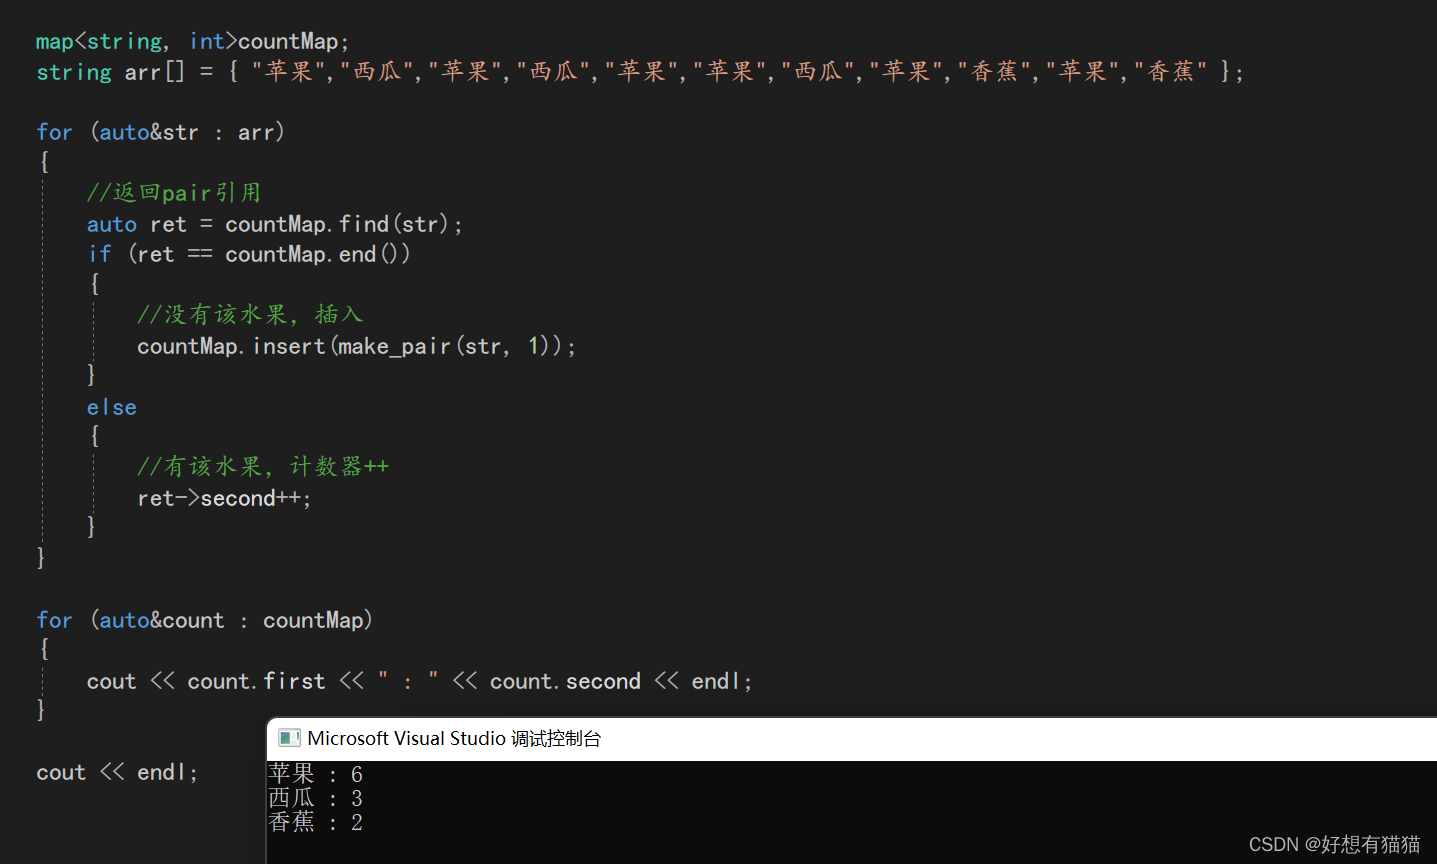Click the line 'for (auto&str : arr)'
1437x864 pixels.
(161, 132)
